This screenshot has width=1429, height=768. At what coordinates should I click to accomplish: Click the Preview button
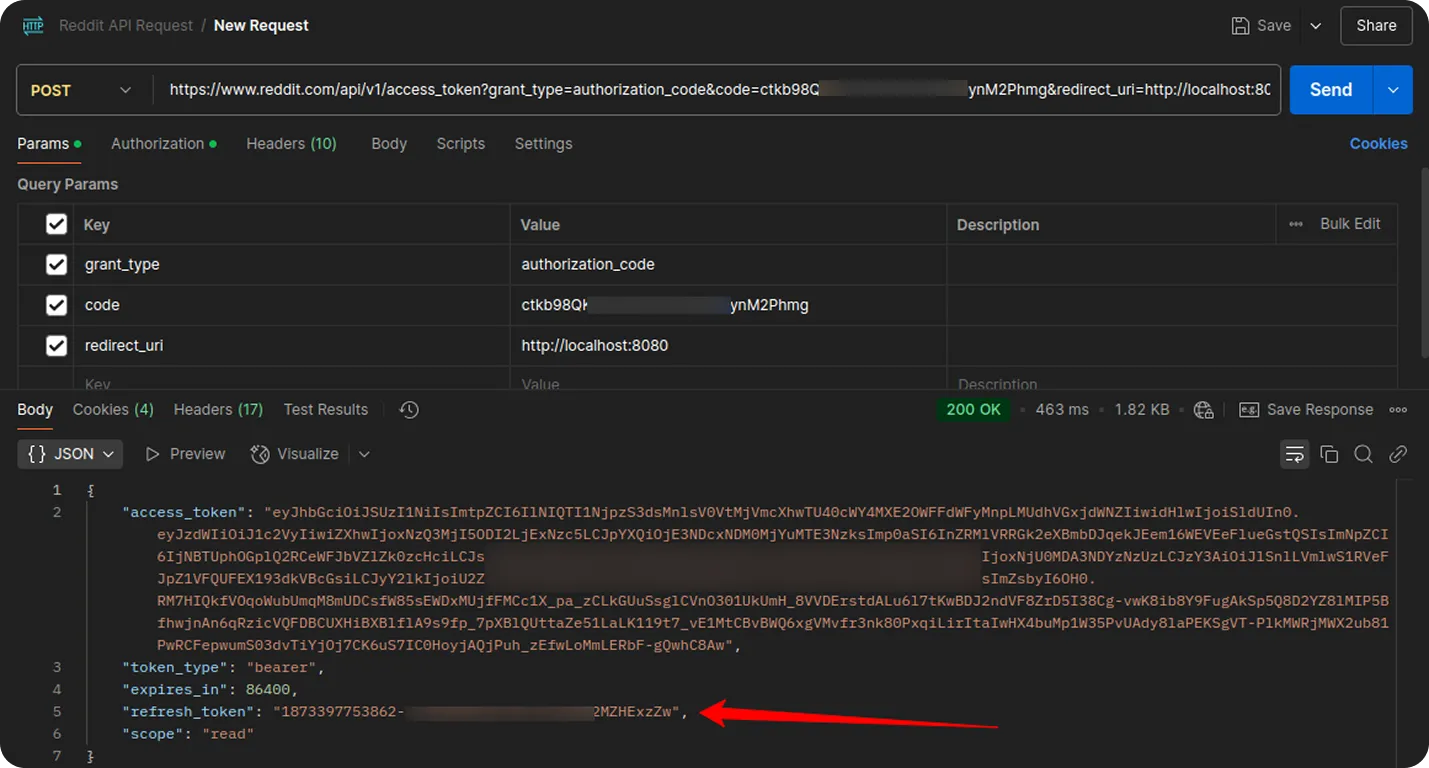[x=185, y=454]
